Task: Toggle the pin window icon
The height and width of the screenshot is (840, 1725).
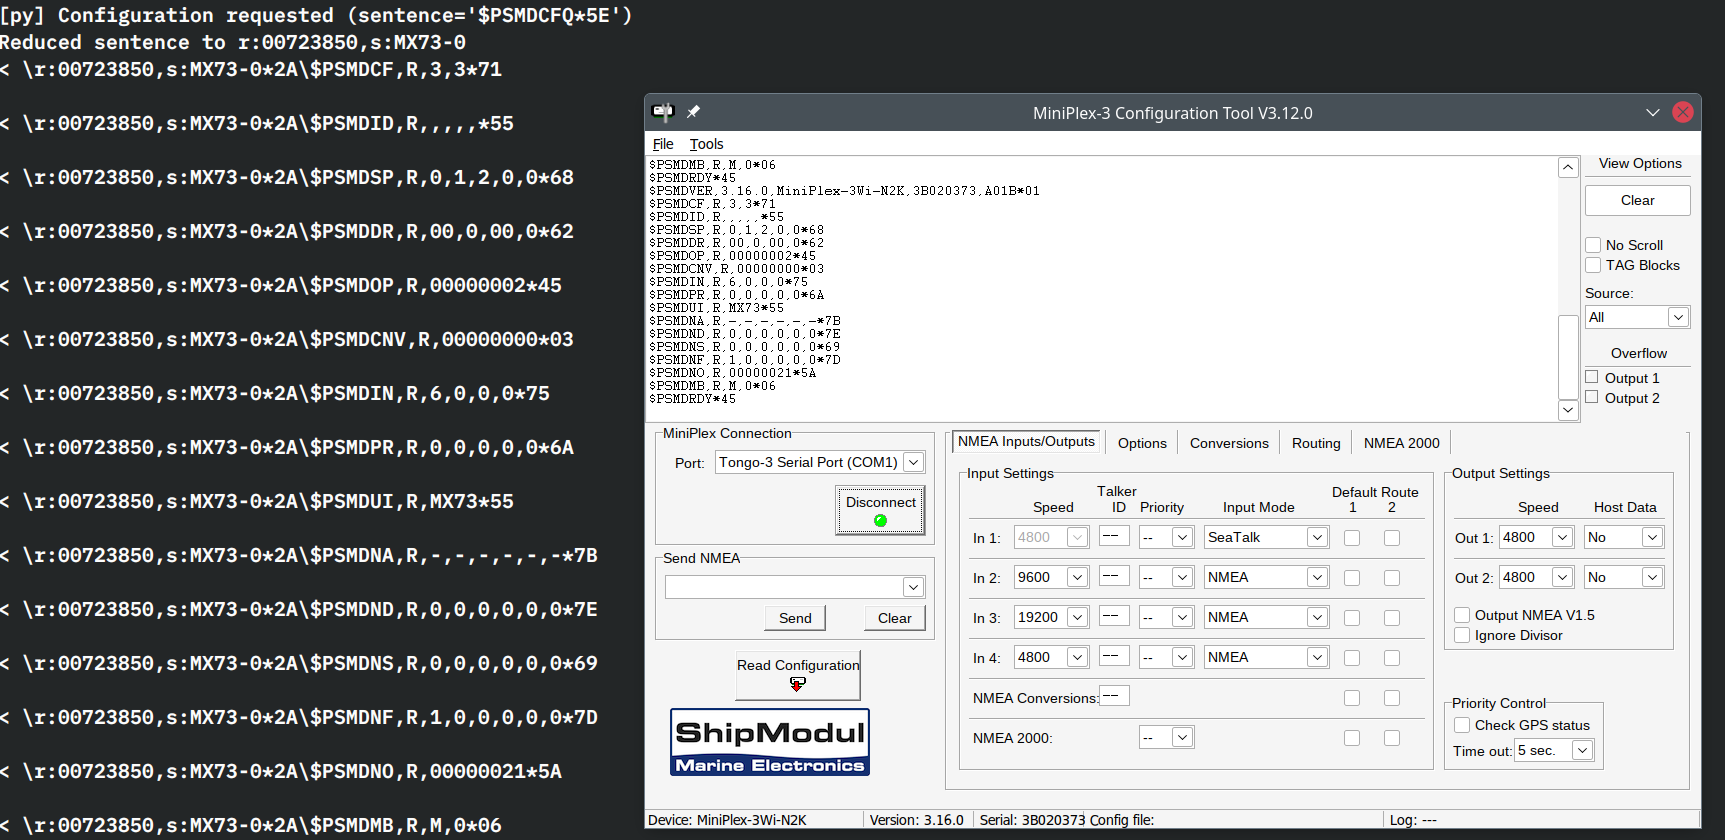Action: (693, 112)
